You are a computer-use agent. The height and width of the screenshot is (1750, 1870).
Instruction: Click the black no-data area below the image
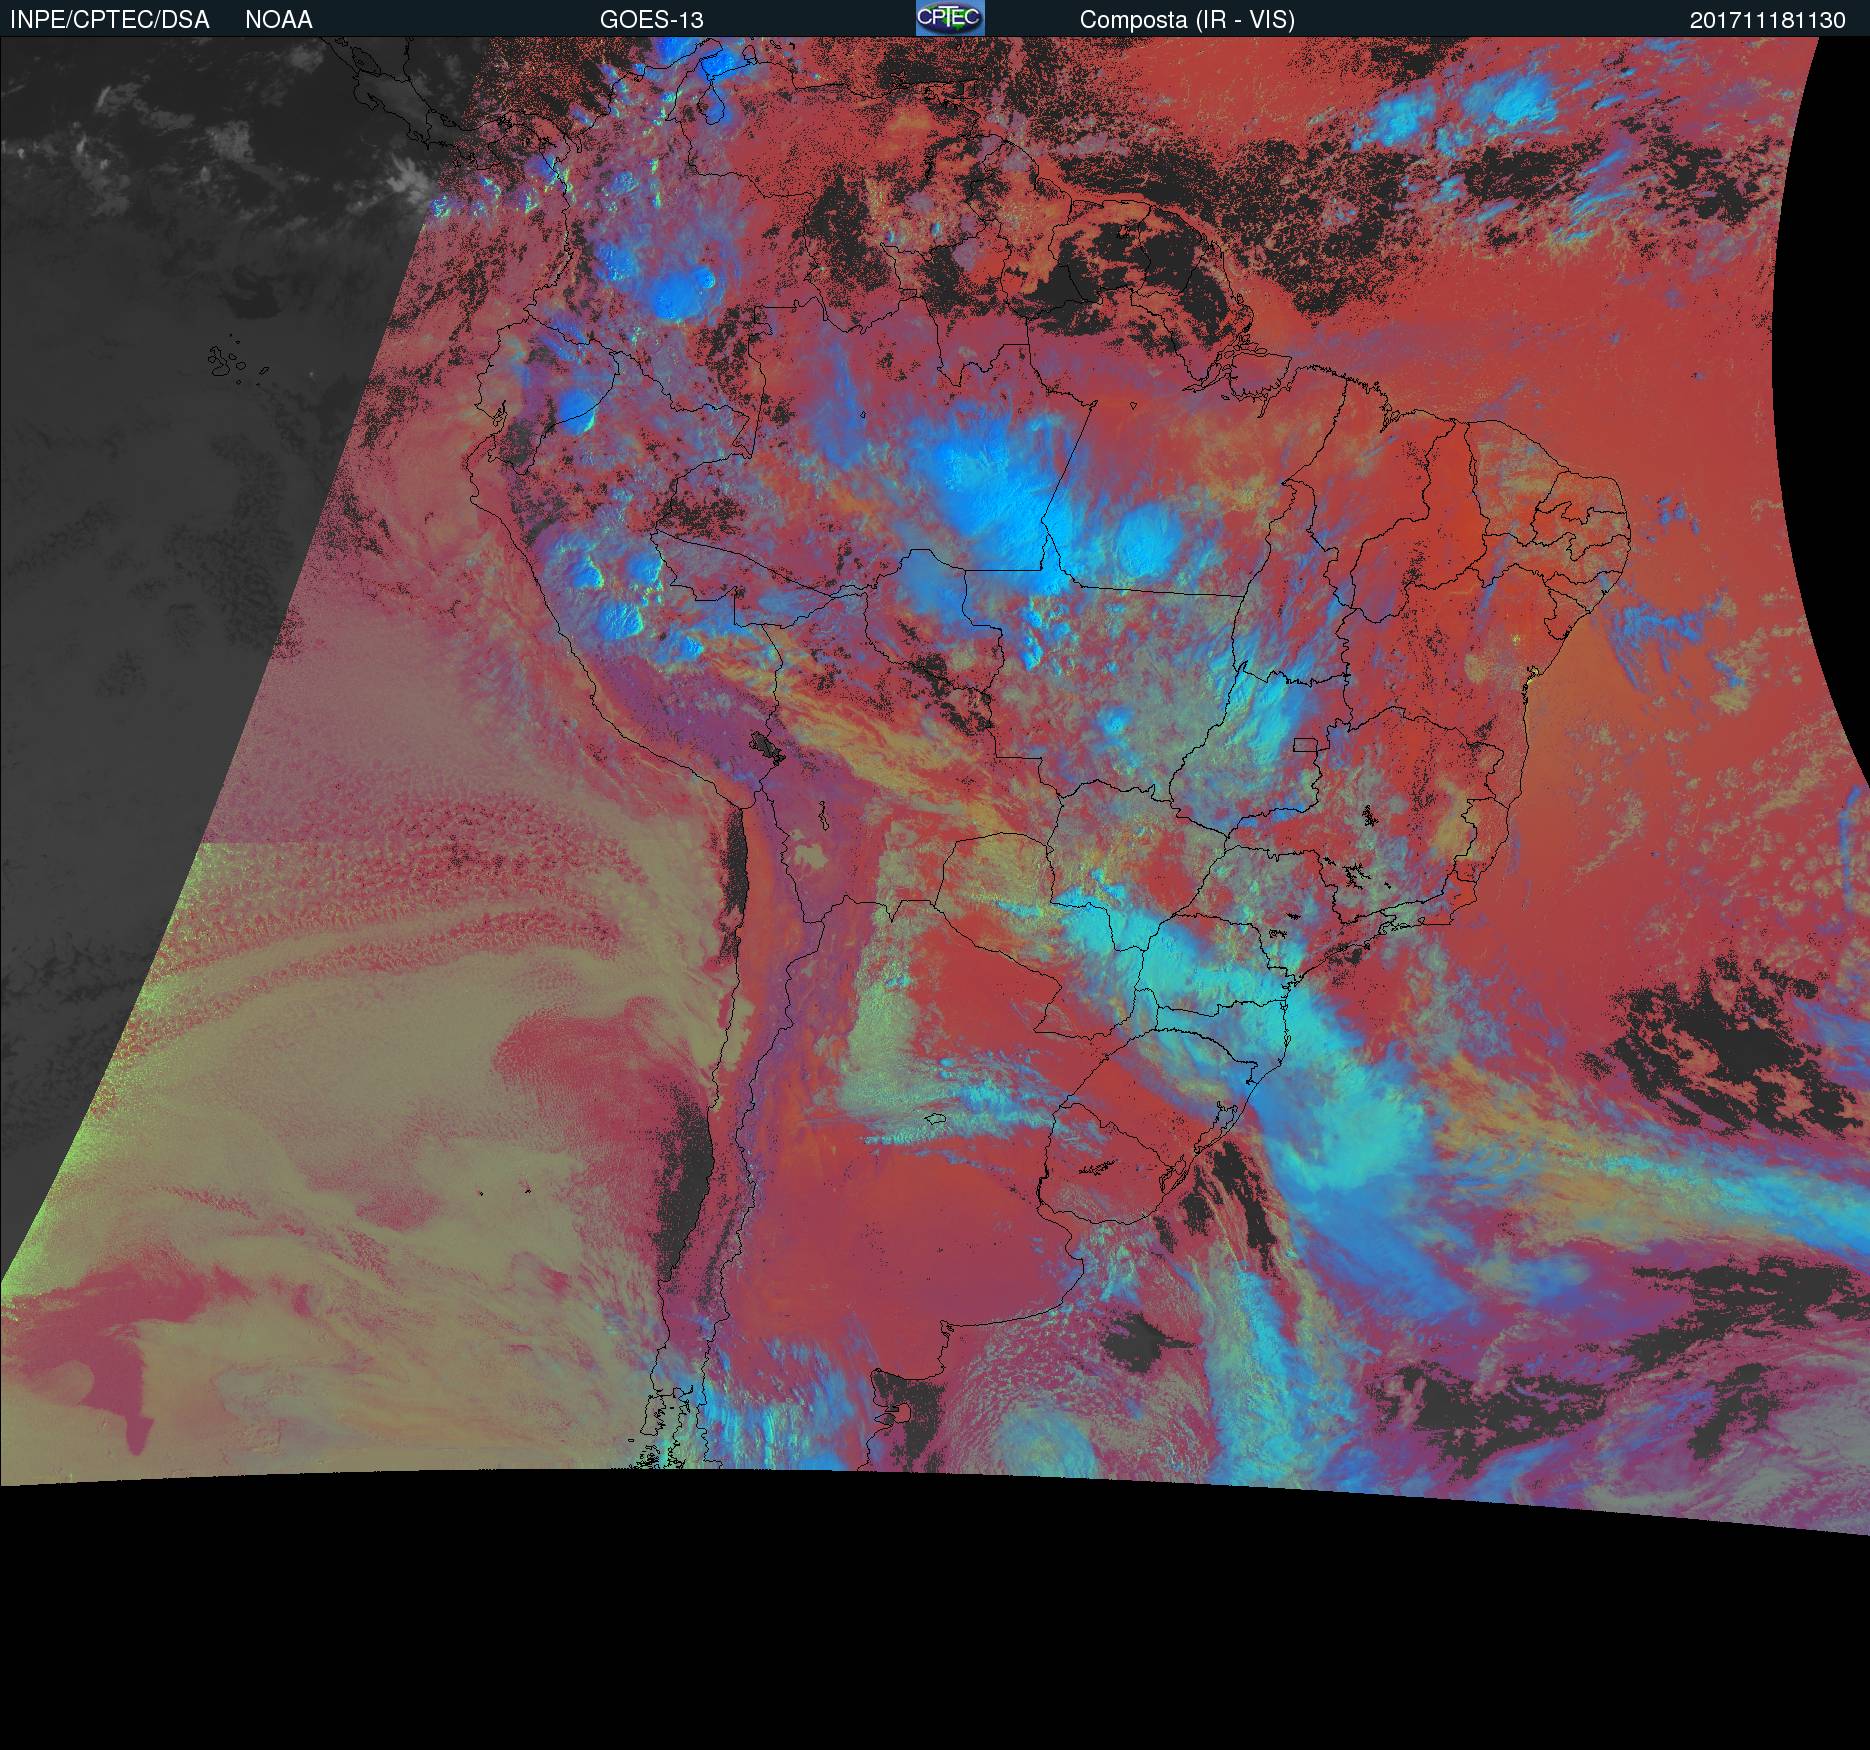point(935,1620)
